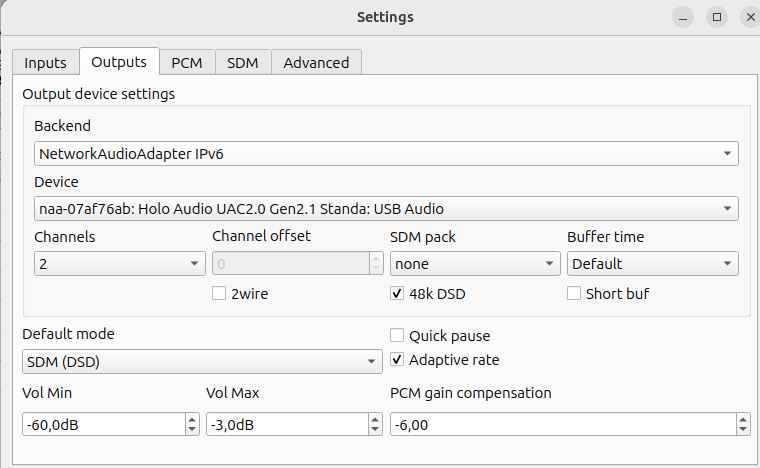This screenshot has width=760, height=468.
Task: Go to the Advanced tab
Action: 316,62
